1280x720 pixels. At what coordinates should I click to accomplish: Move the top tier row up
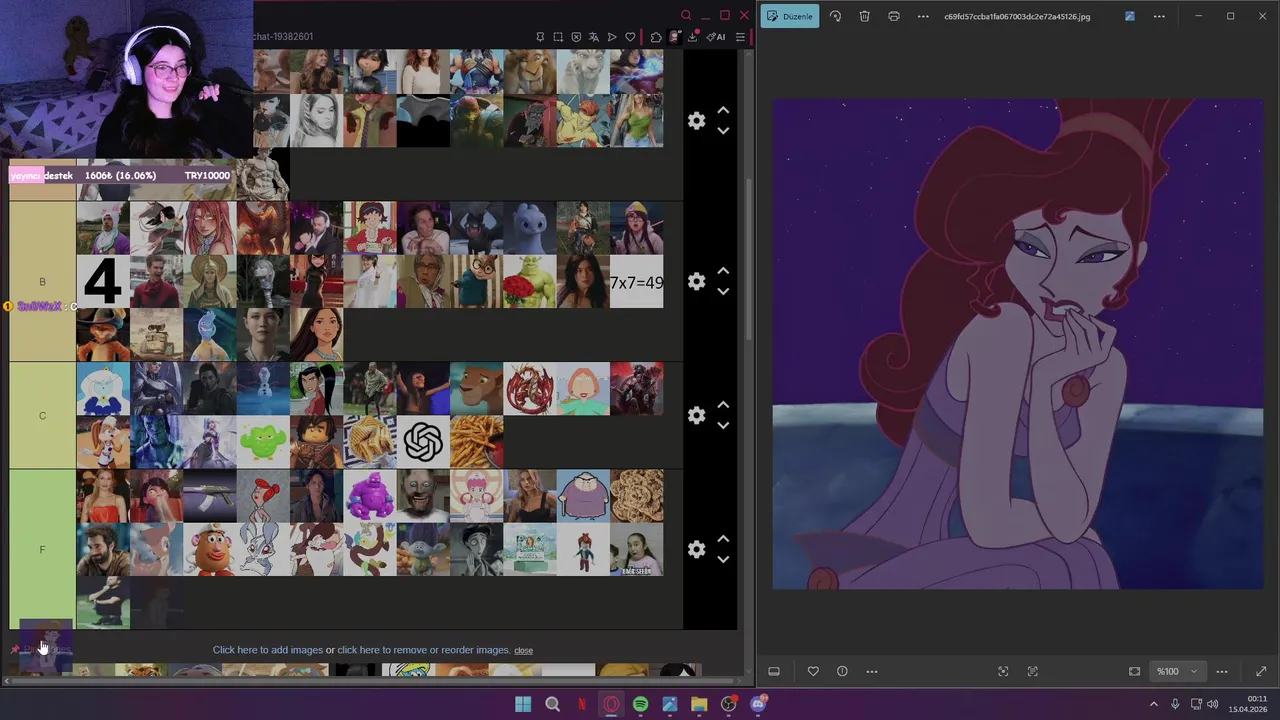pos(723,111)
